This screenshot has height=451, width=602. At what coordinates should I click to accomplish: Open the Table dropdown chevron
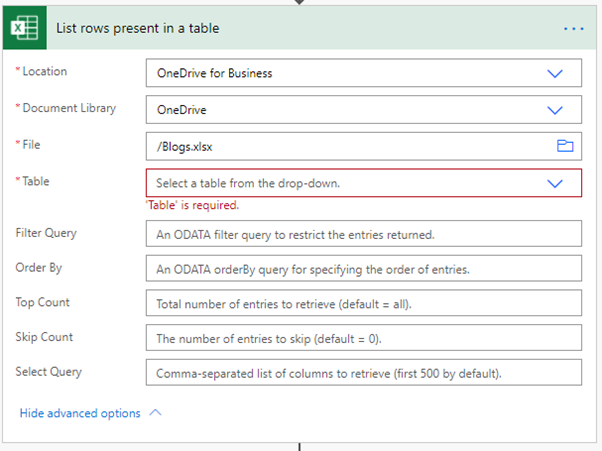tap(555, 183)
